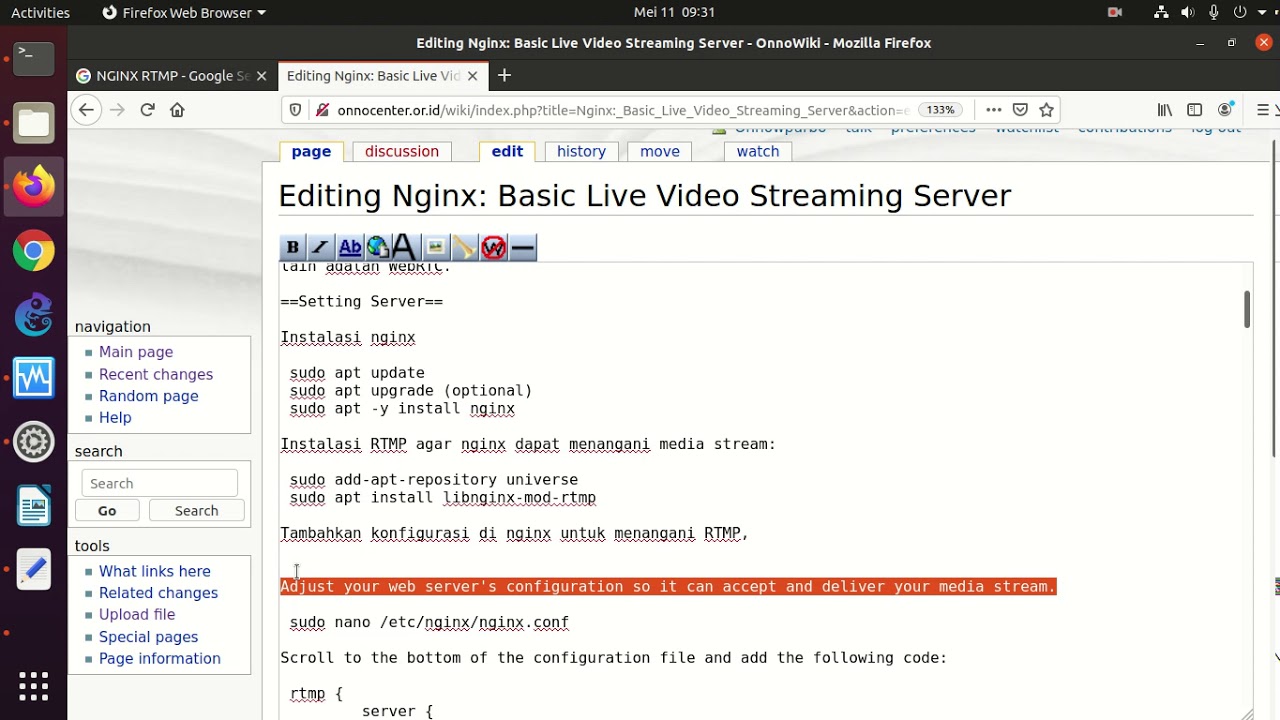Open text editor from dock
Image resolution: width=1280 pixels, height=720 pixels.
point(33,570)
